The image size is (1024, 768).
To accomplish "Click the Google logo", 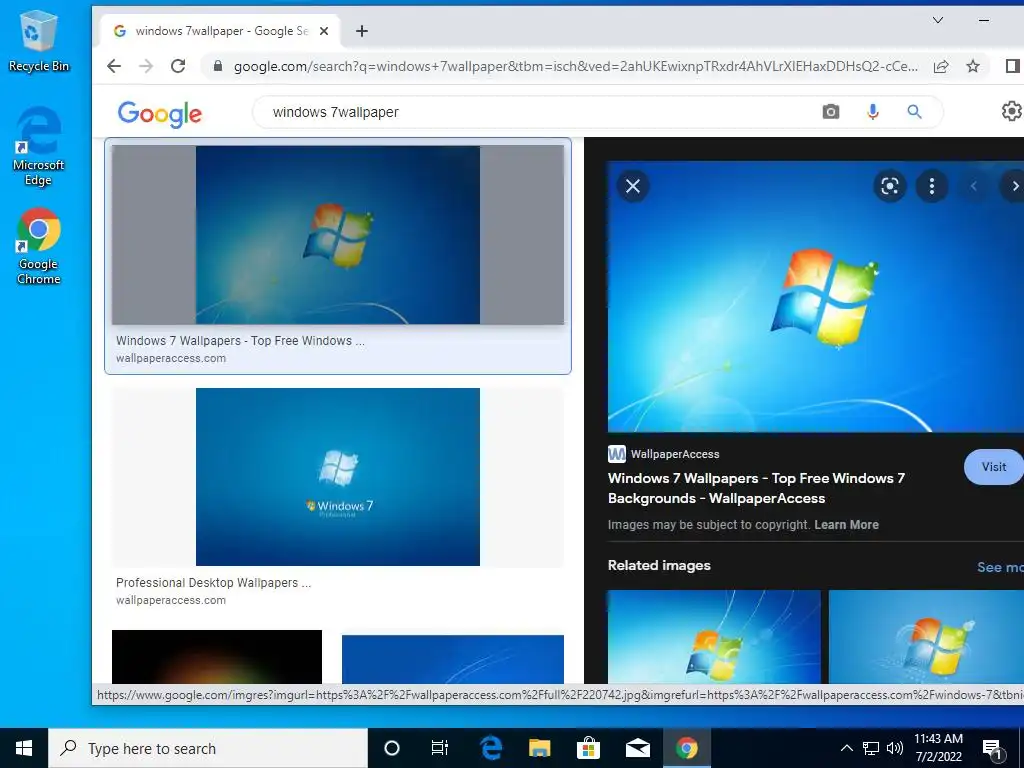I will coord(160,114).
